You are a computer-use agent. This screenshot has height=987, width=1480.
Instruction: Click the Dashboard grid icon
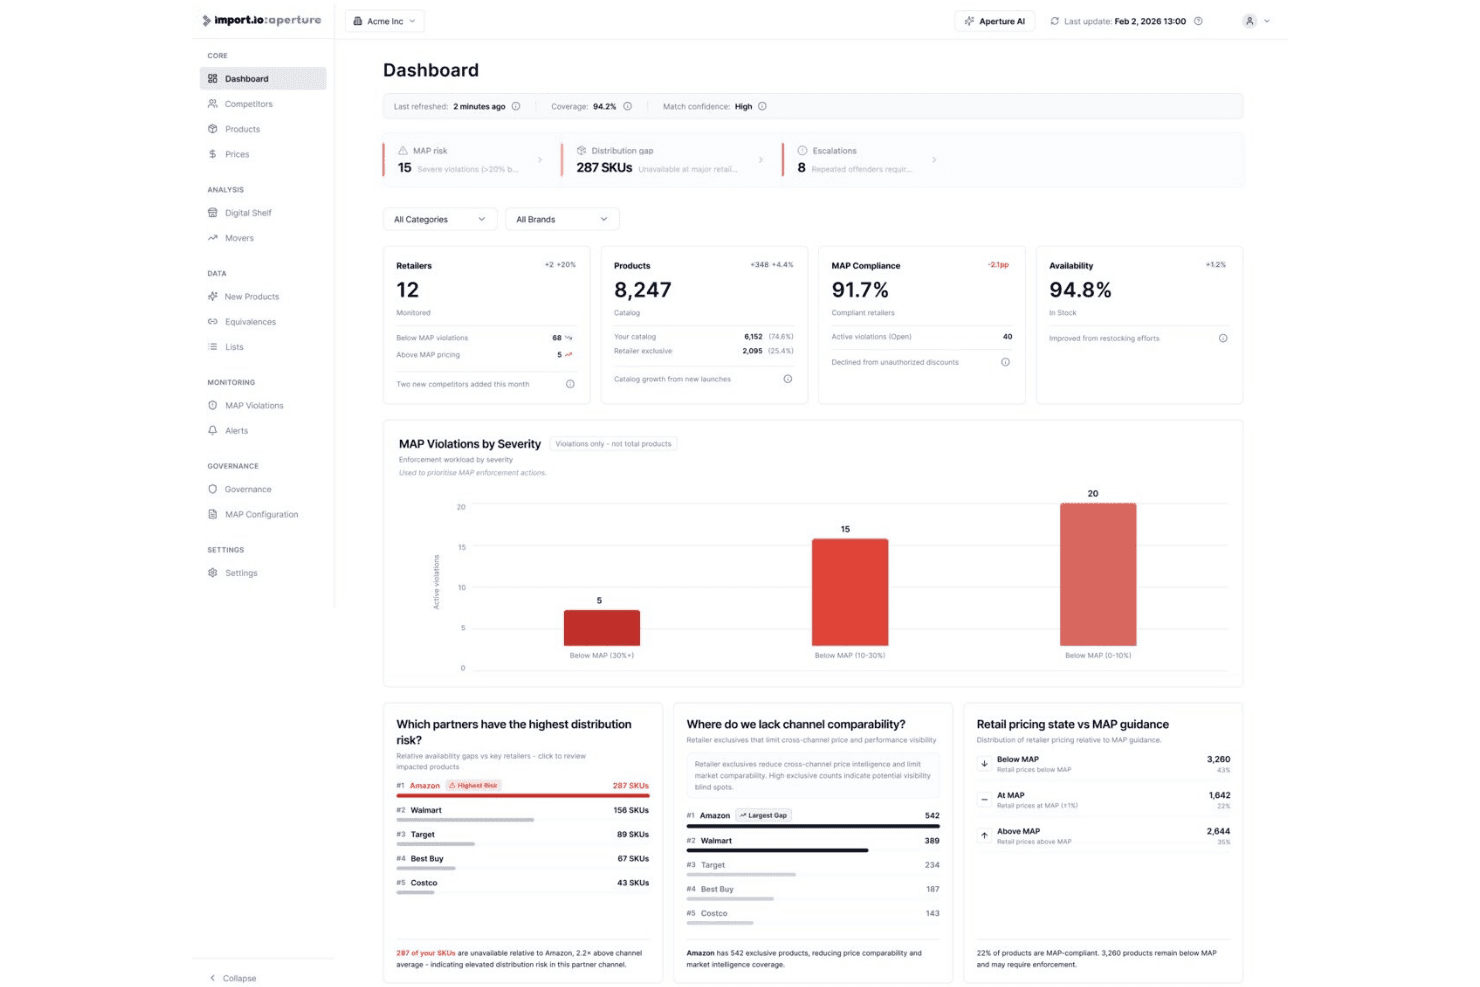click(212, 79)
